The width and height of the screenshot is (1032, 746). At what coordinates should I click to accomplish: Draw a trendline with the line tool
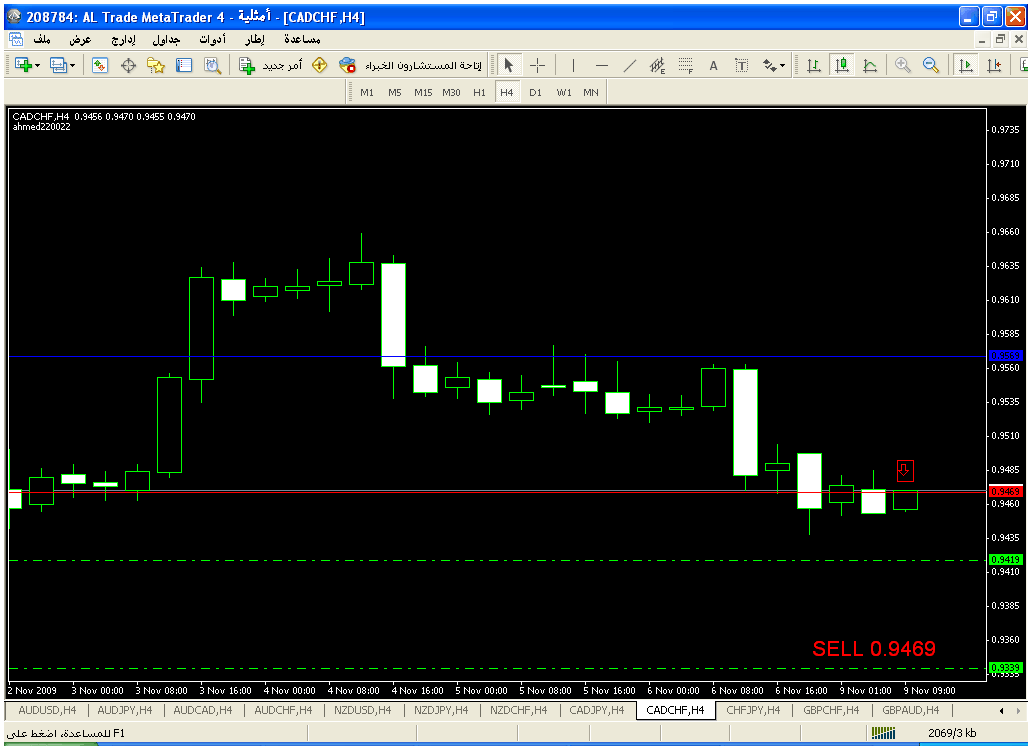point(629,65)
